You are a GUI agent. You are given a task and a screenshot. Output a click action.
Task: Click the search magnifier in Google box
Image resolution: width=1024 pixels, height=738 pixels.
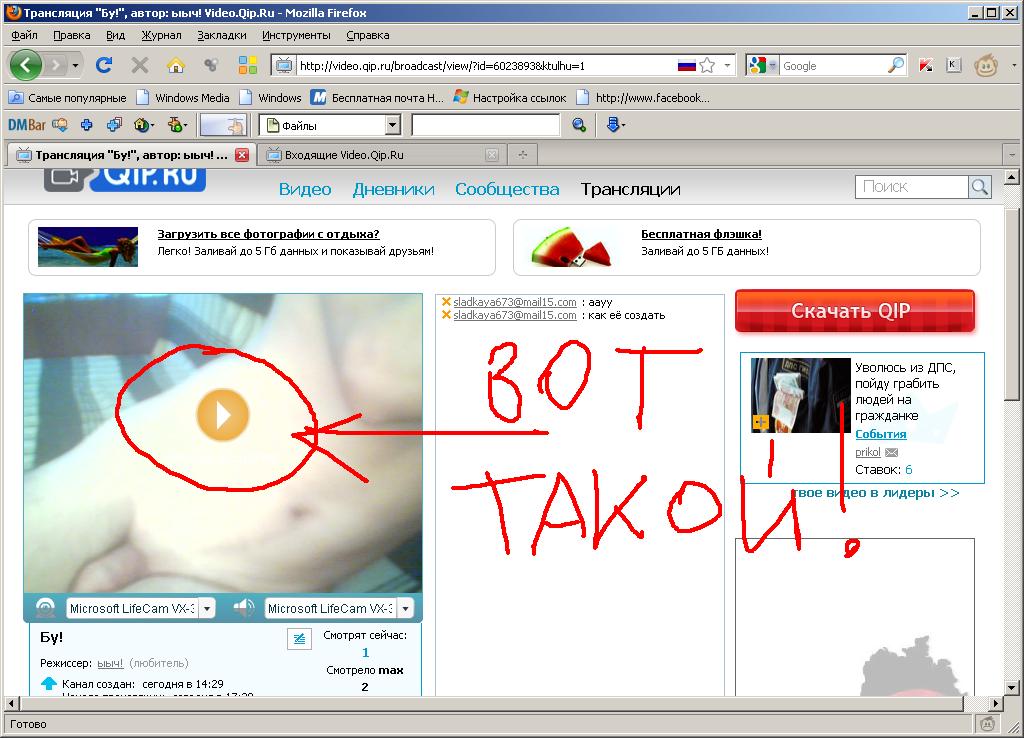pos(896,65)
